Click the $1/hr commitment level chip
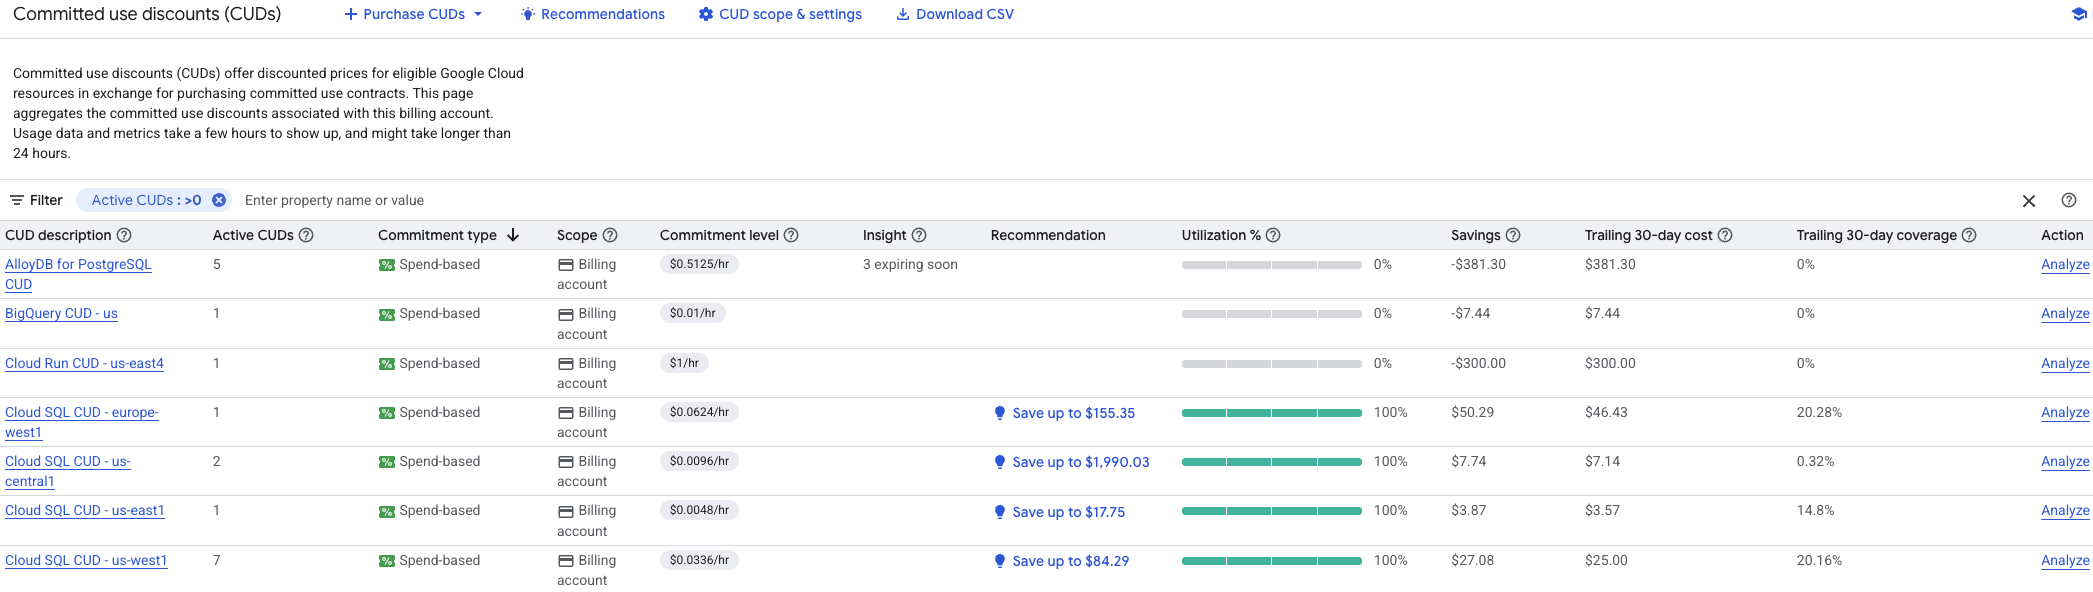Screen dimensions: 2093x592 point(684,363)
